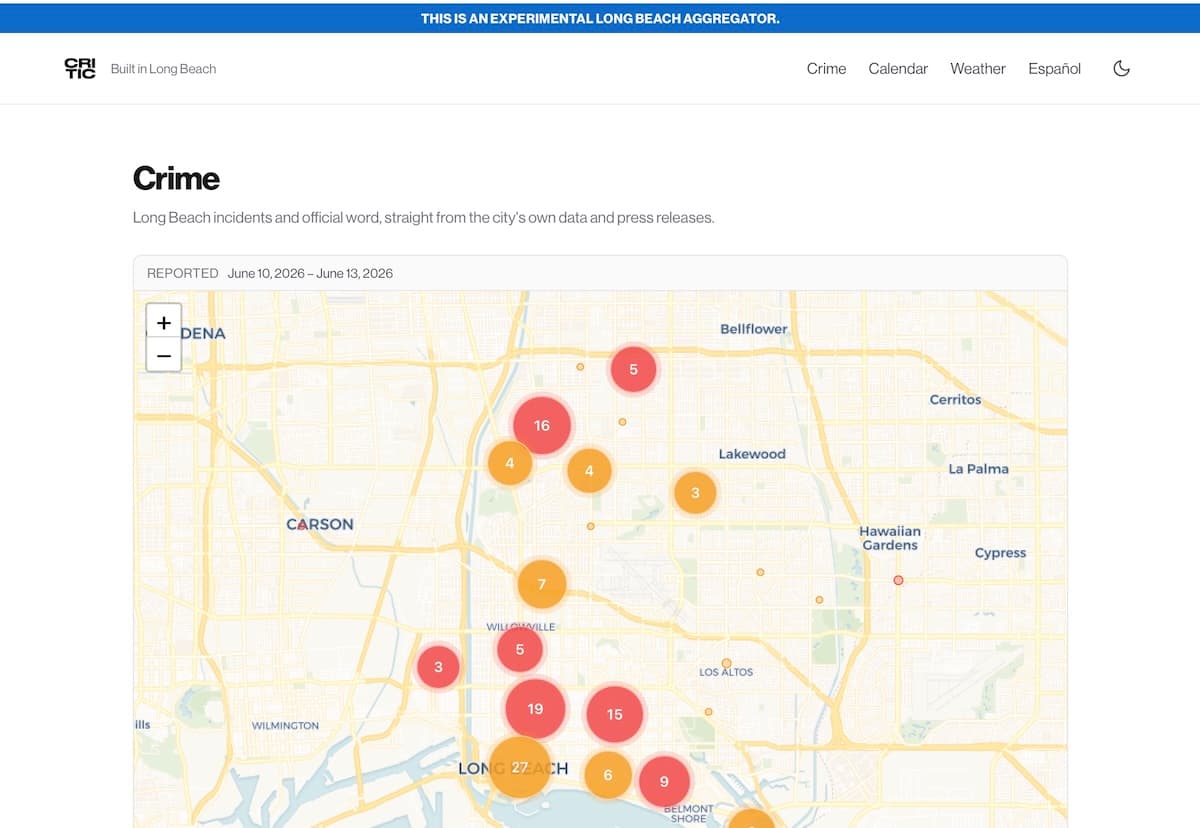The height and width of the screenshot is (828, 1200).
Task: Zoom in on the map
Action: click(x=164, y=321)
